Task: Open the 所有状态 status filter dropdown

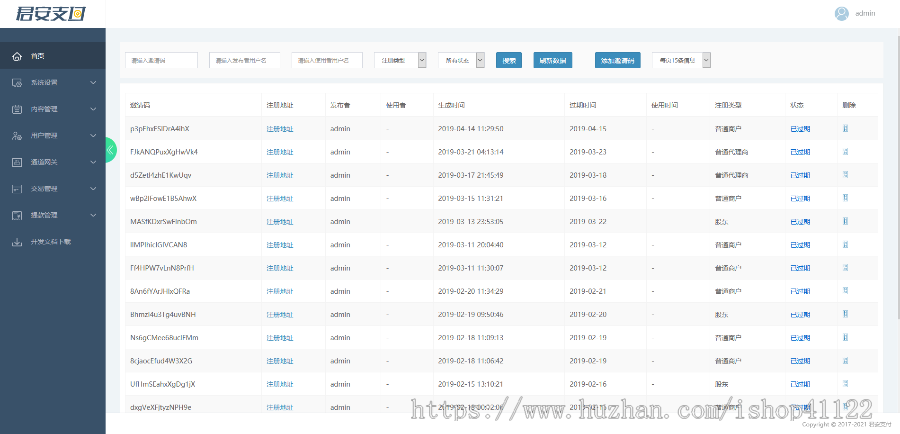Action: click(x=461, y=60)
